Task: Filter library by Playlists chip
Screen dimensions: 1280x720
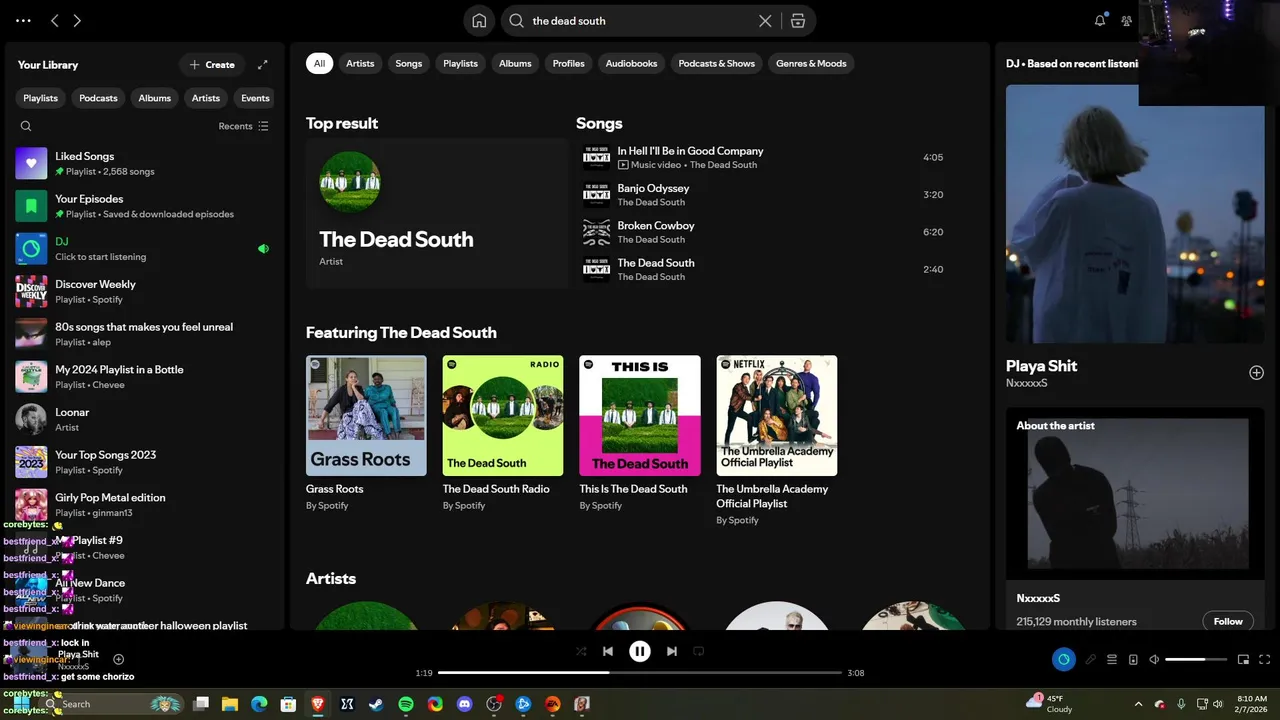Action: click(x=41, y=98)
